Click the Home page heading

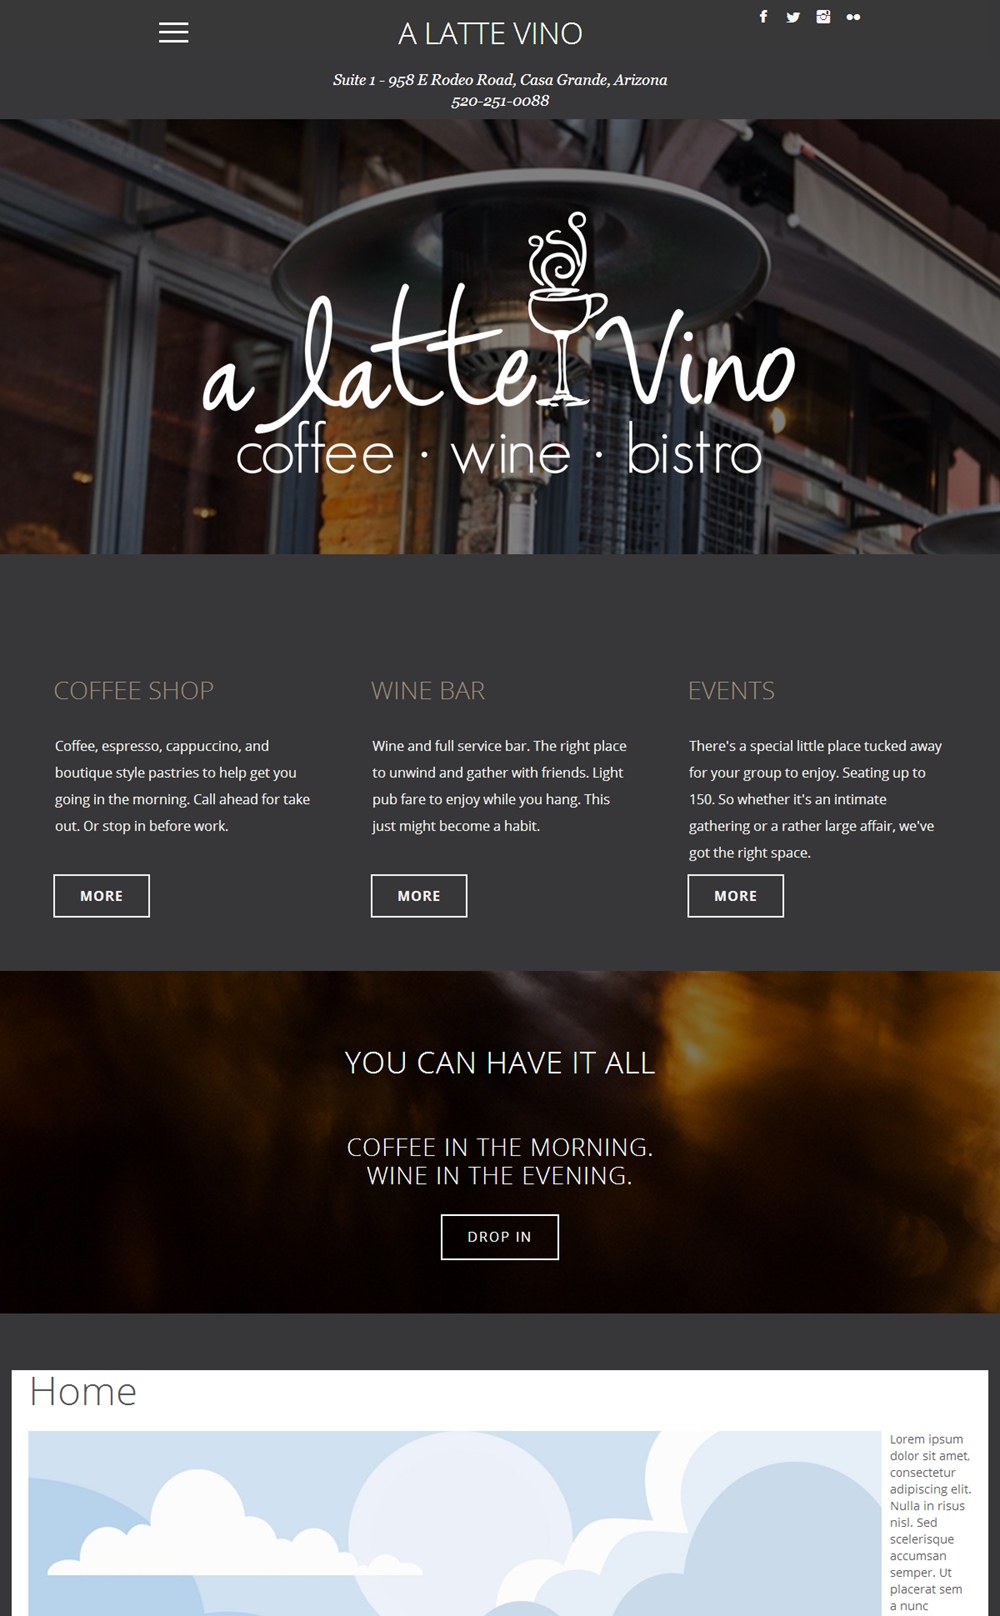83,1392
